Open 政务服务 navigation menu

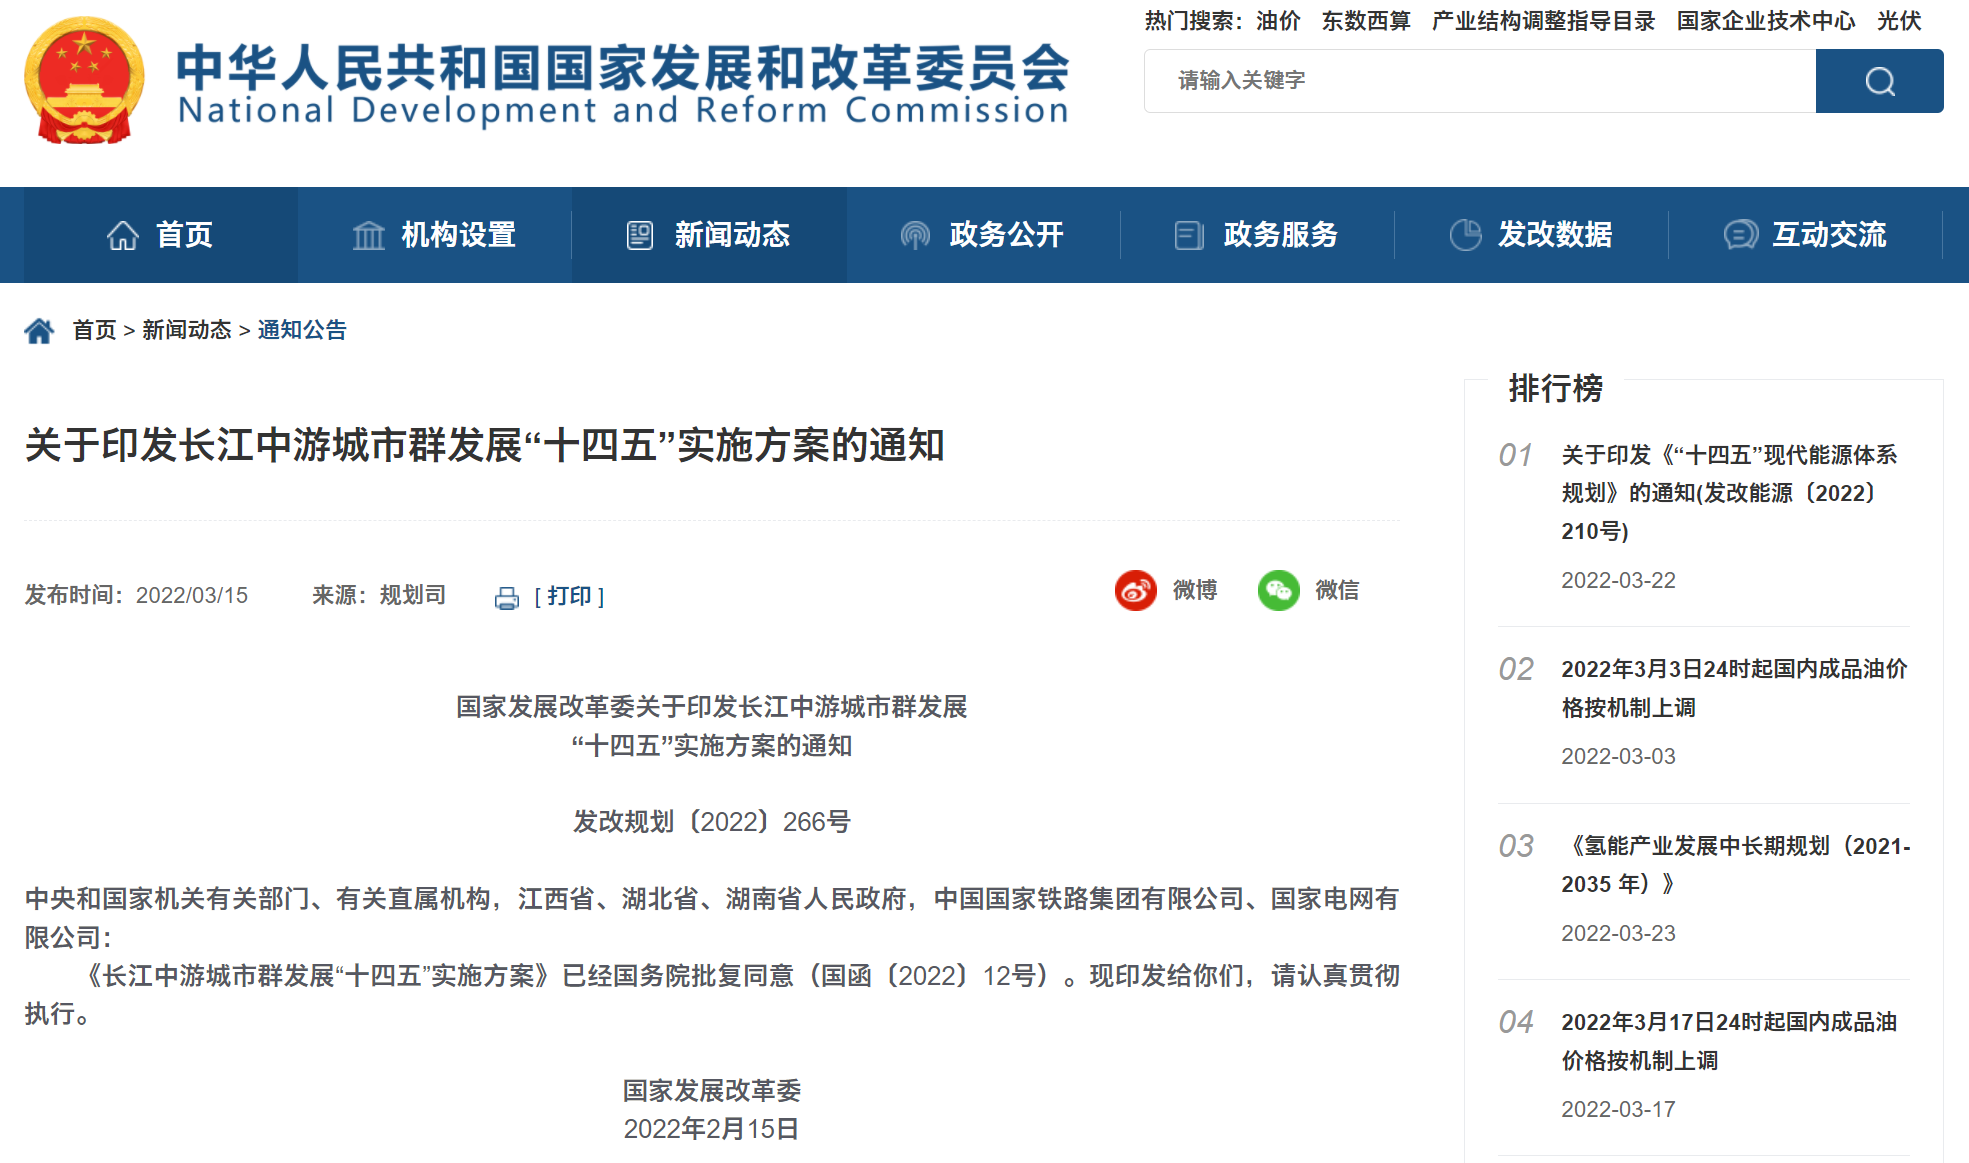pos(1256,235)
